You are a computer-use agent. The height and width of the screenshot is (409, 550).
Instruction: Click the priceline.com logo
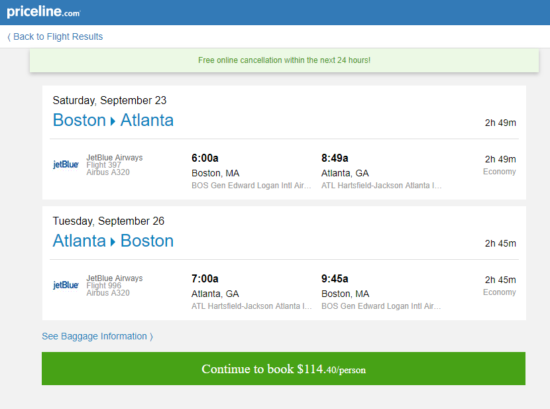click(43, 12)
